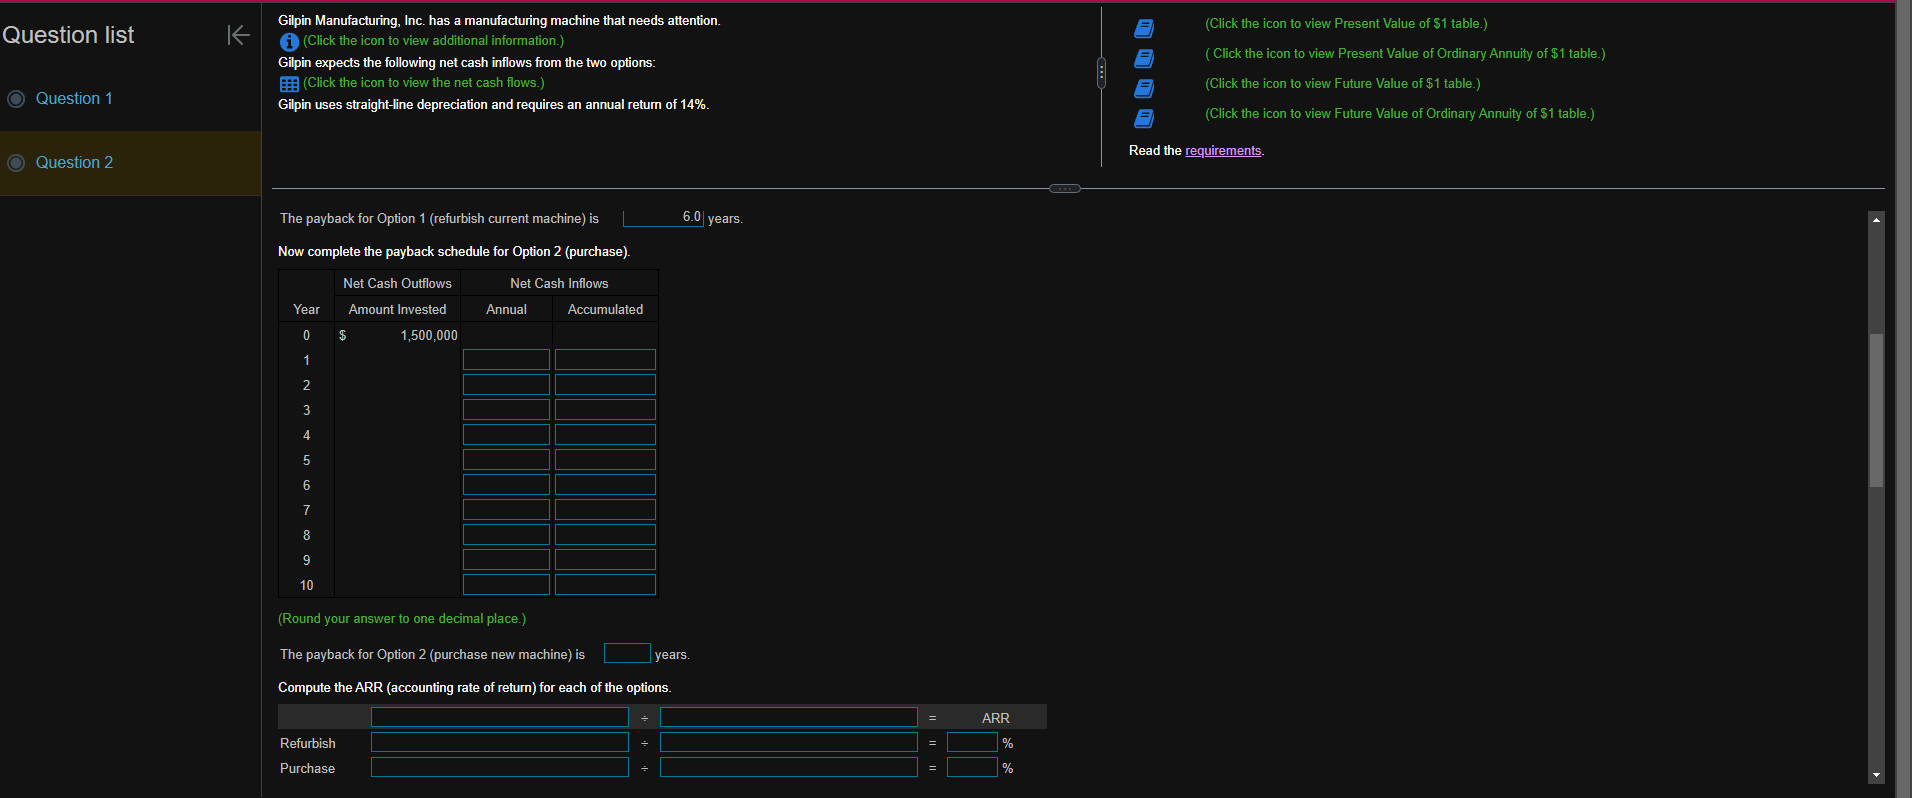Click the Refurbish ARR percent field
Viewport: 1912px width, 798px height.
coord(972,742)
